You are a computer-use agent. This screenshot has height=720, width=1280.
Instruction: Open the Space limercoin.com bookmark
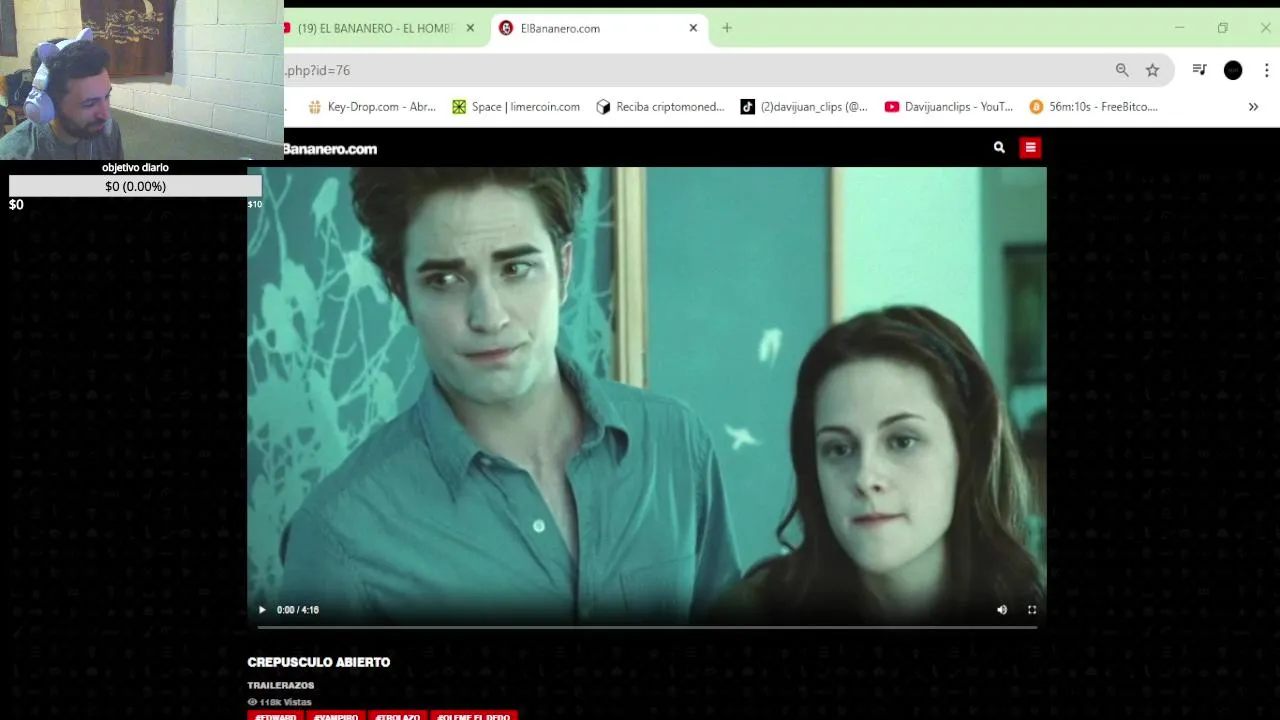(x=516, y=107)
